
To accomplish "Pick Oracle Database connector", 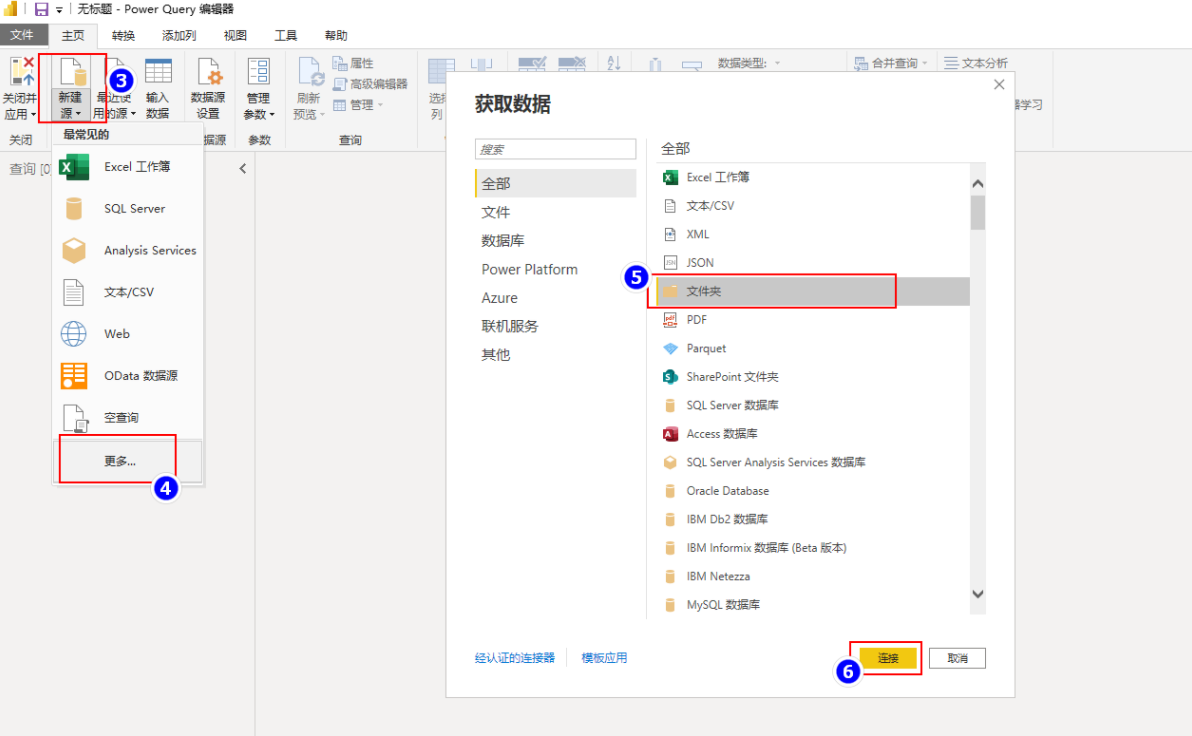I will (813, 490).
